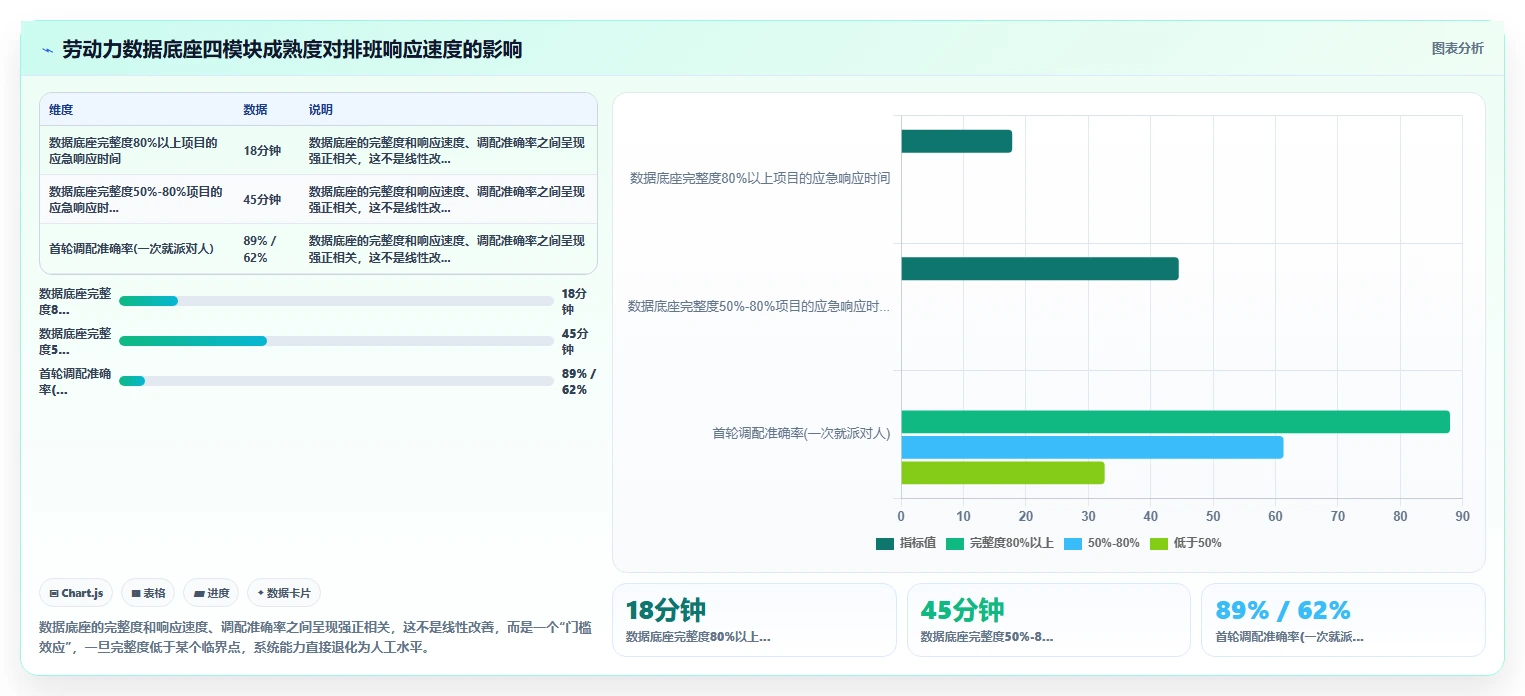Select the Chart.js tag
Screen dimensions: 1525x696
coord(77,593)
